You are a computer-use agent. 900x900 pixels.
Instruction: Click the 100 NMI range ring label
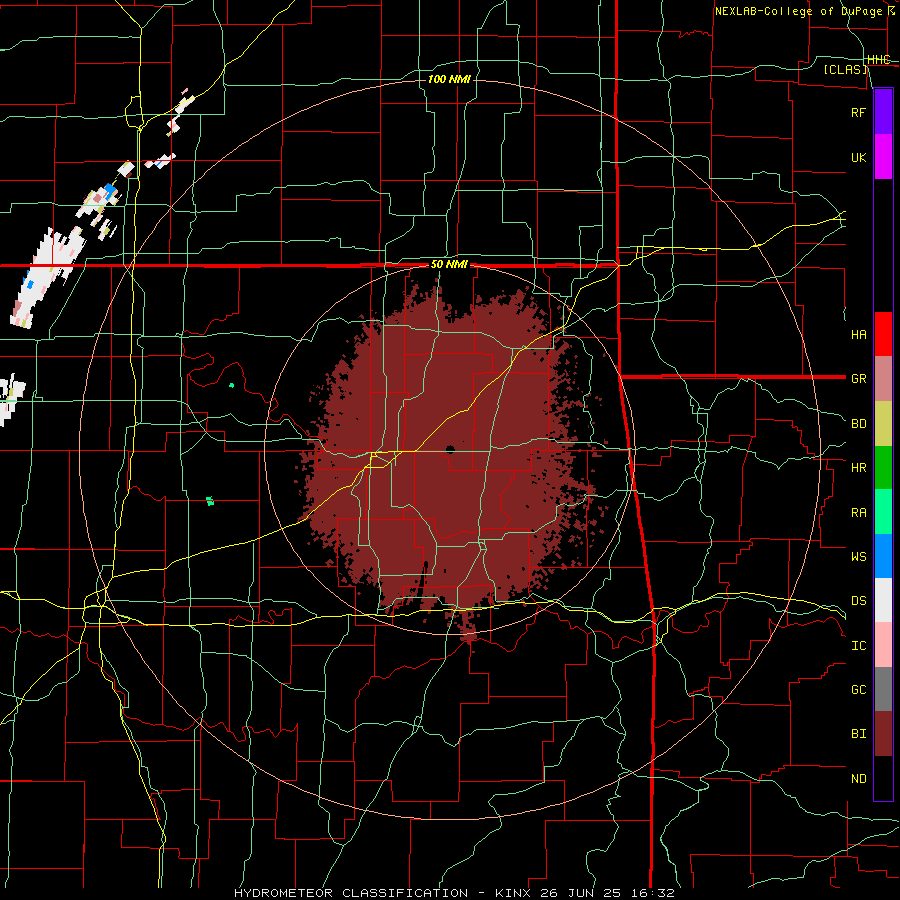(x=449, y=79)
